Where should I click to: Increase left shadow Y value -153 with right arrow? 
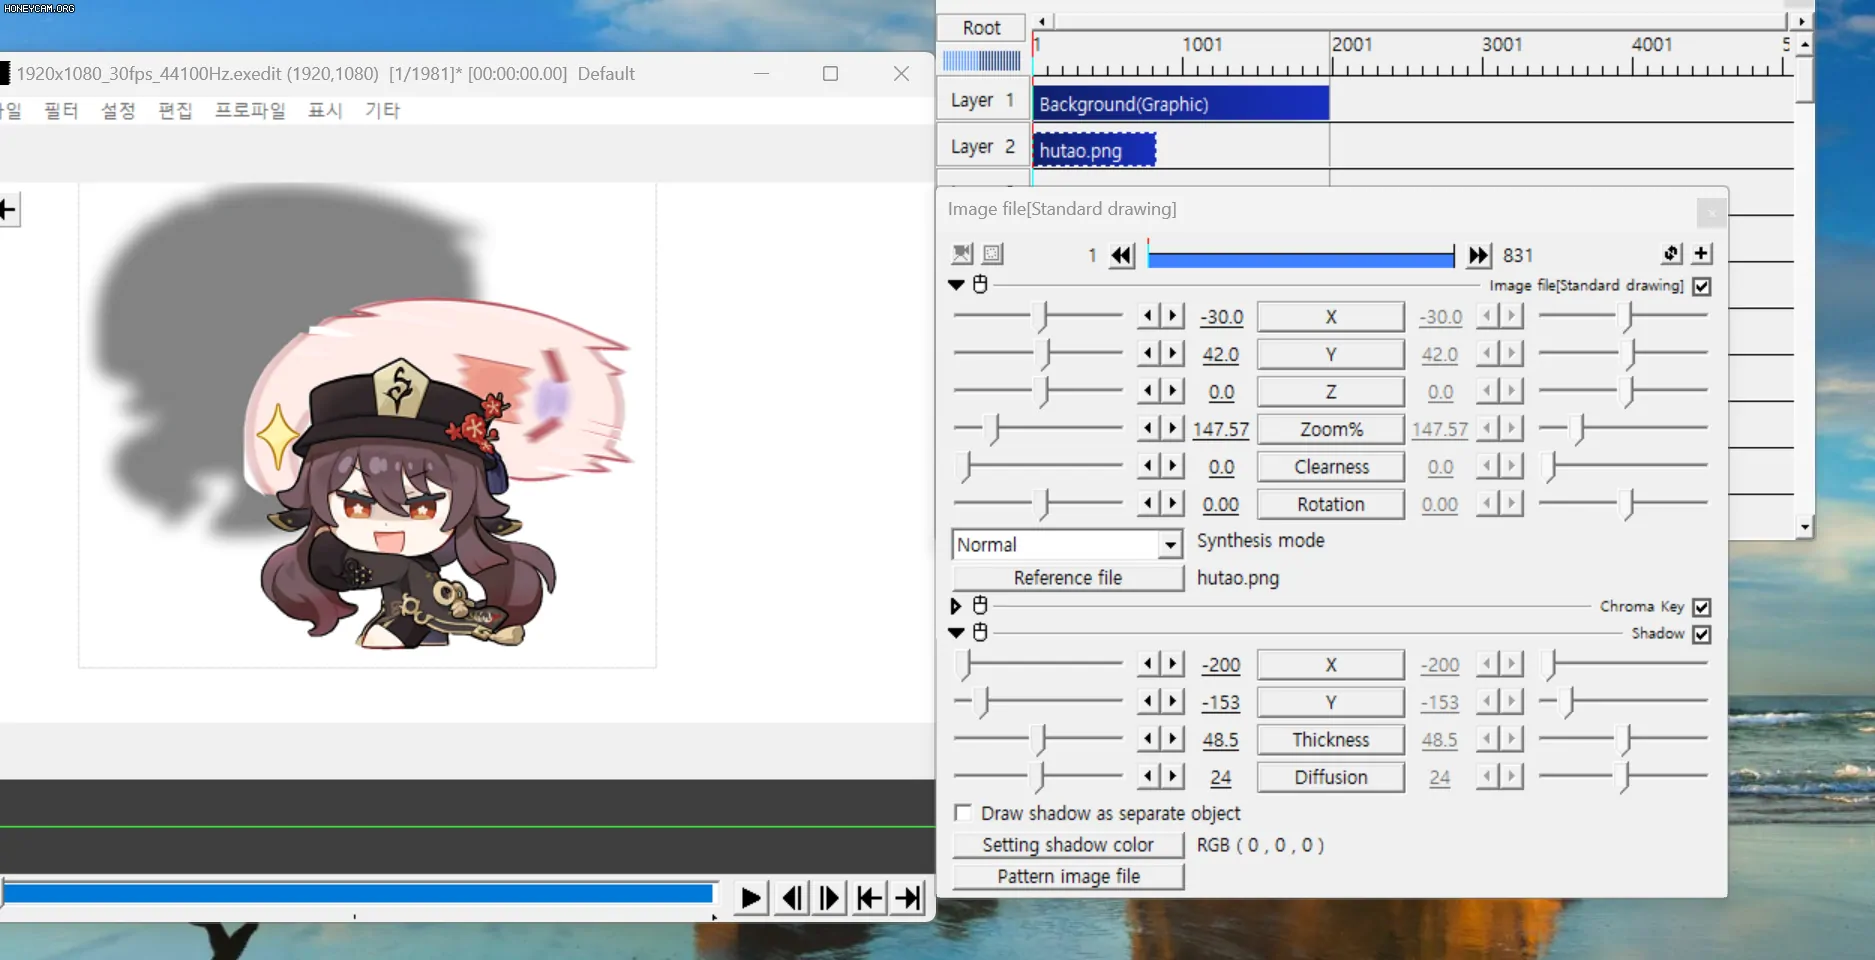(1173, 701)
